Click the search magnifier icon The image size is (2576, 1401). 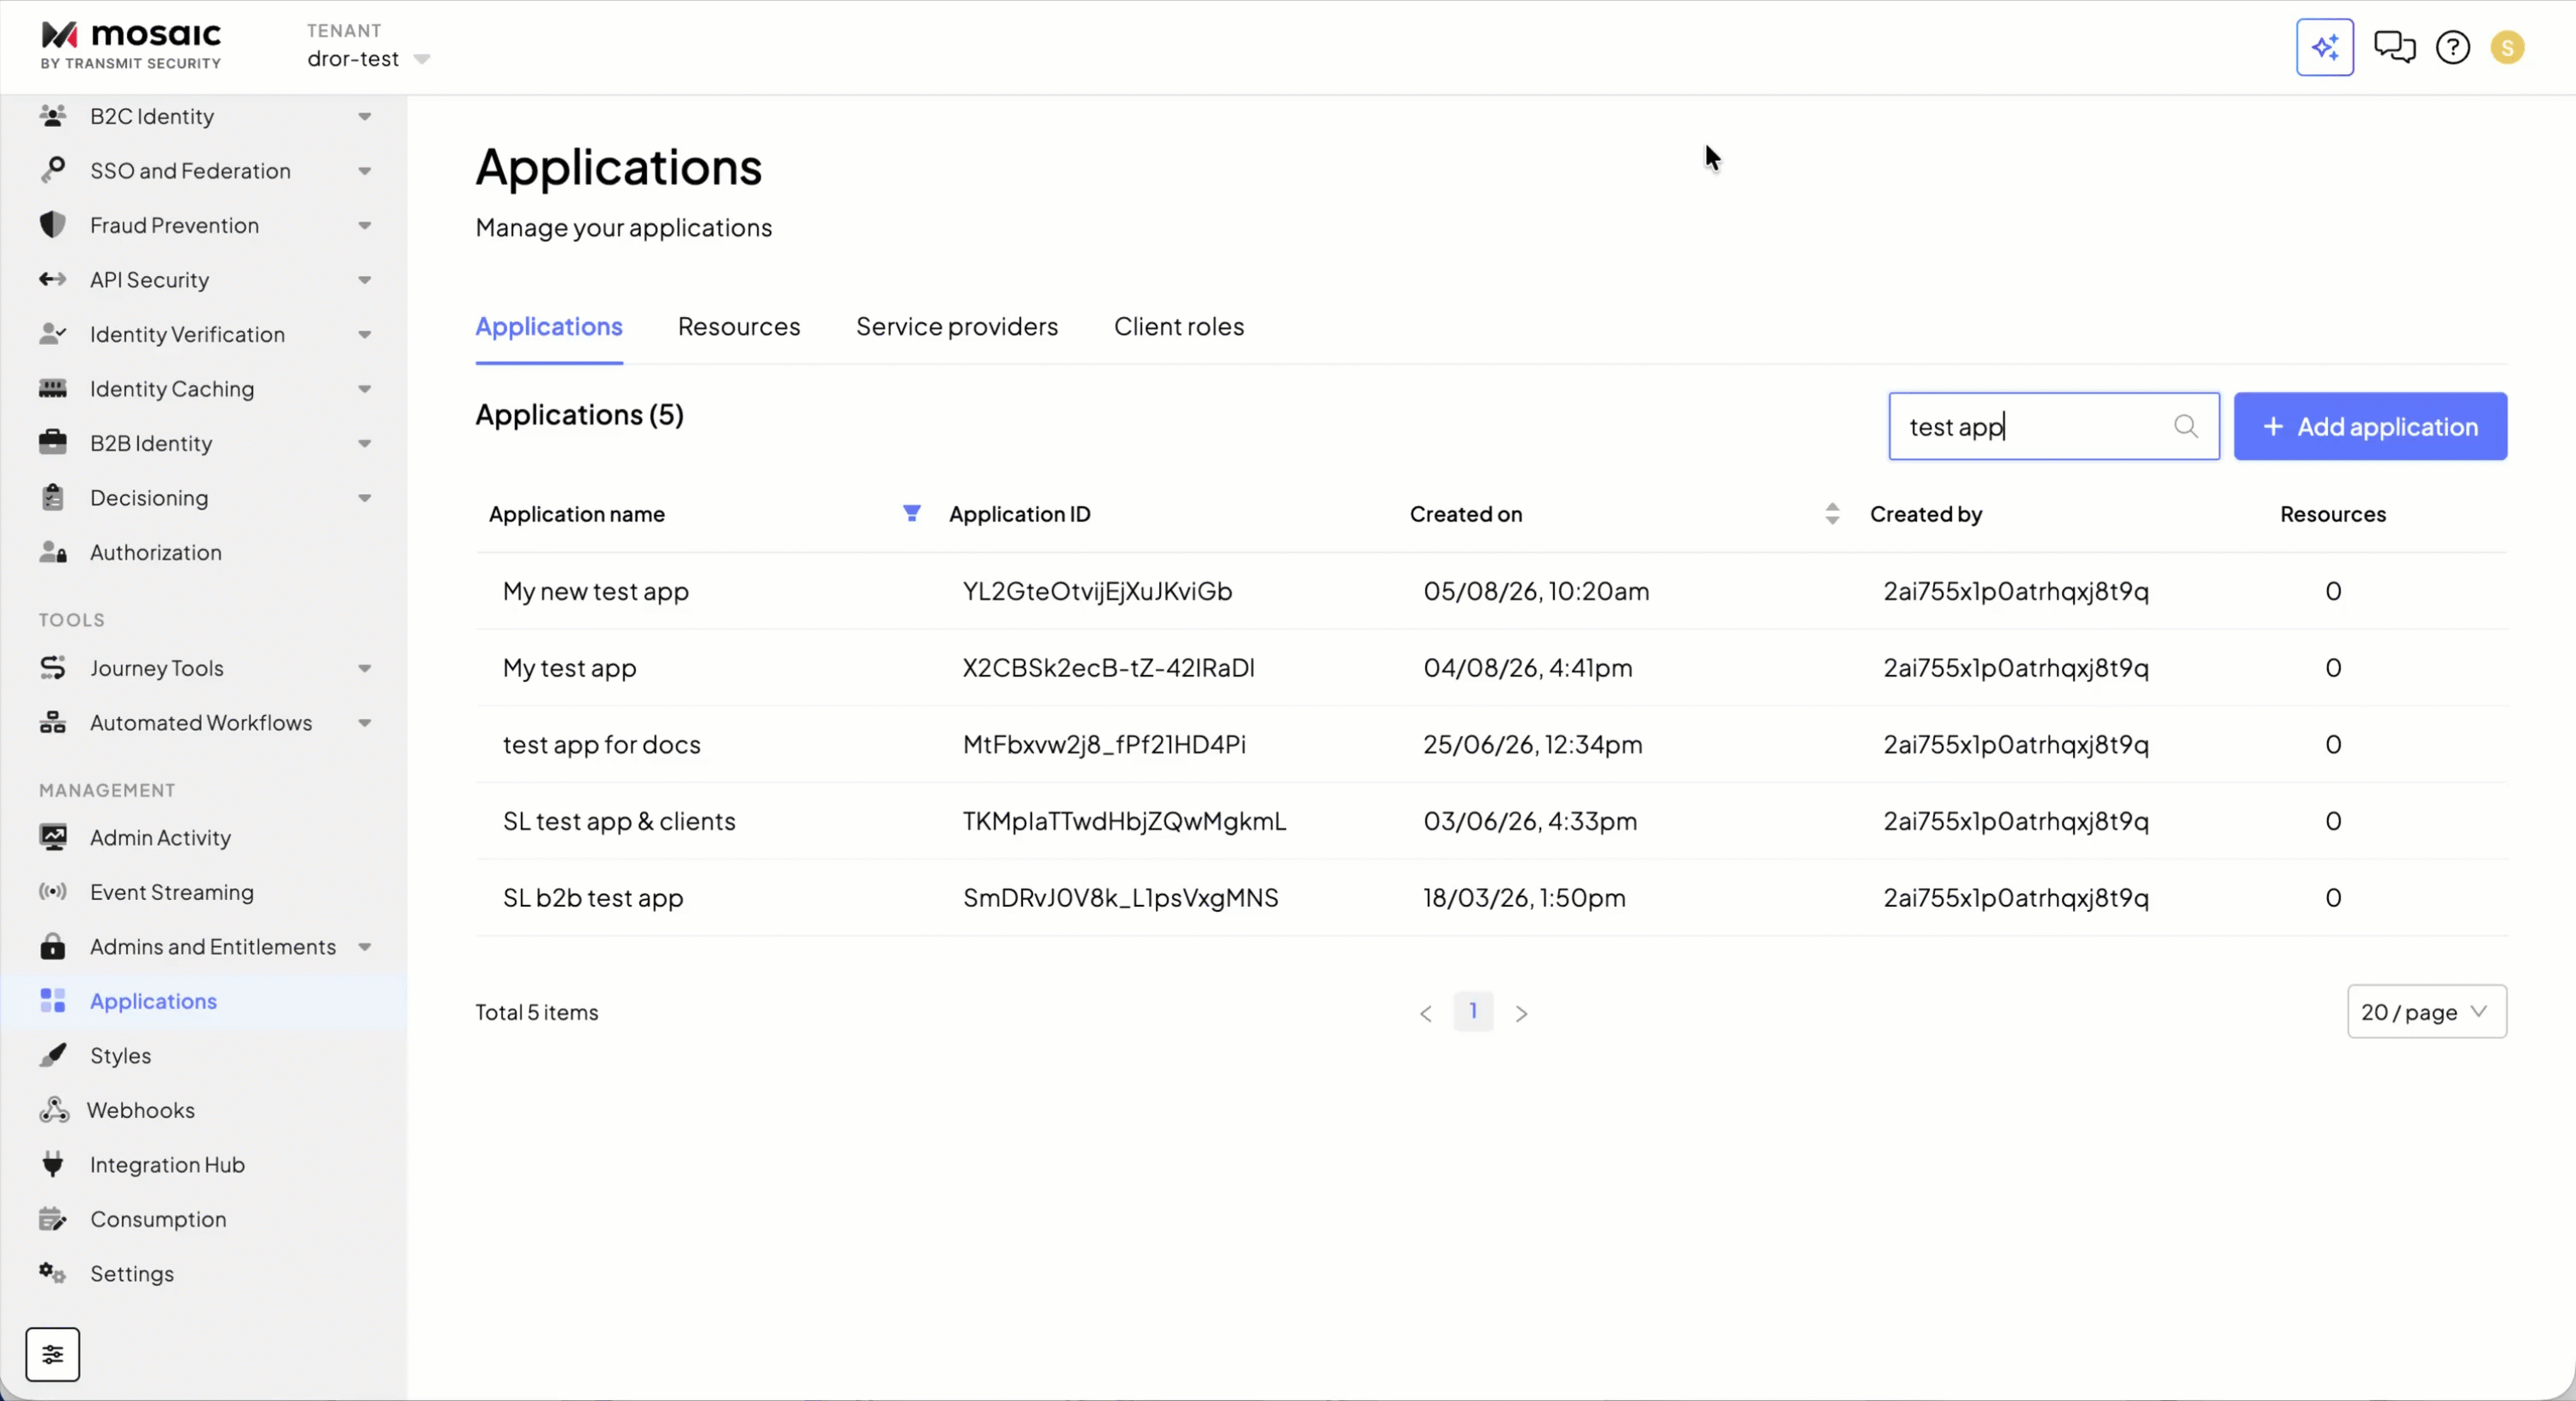coord(2186,426)
